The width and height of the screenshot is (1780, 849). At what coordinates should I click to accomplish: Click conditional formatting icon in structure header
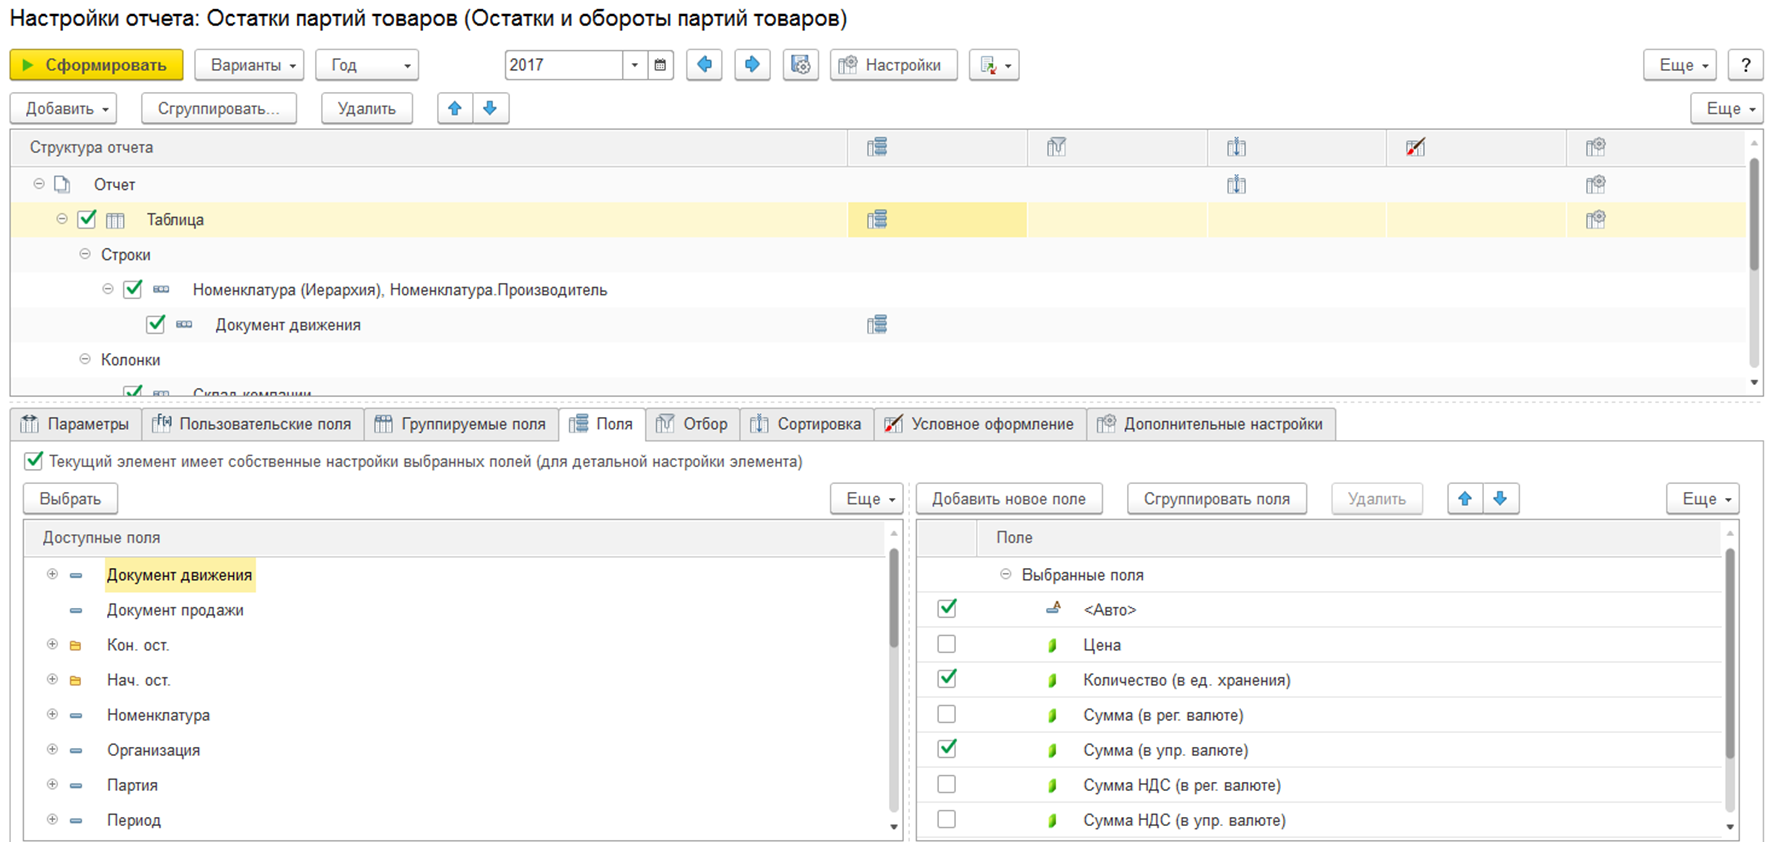point(1415,147)
